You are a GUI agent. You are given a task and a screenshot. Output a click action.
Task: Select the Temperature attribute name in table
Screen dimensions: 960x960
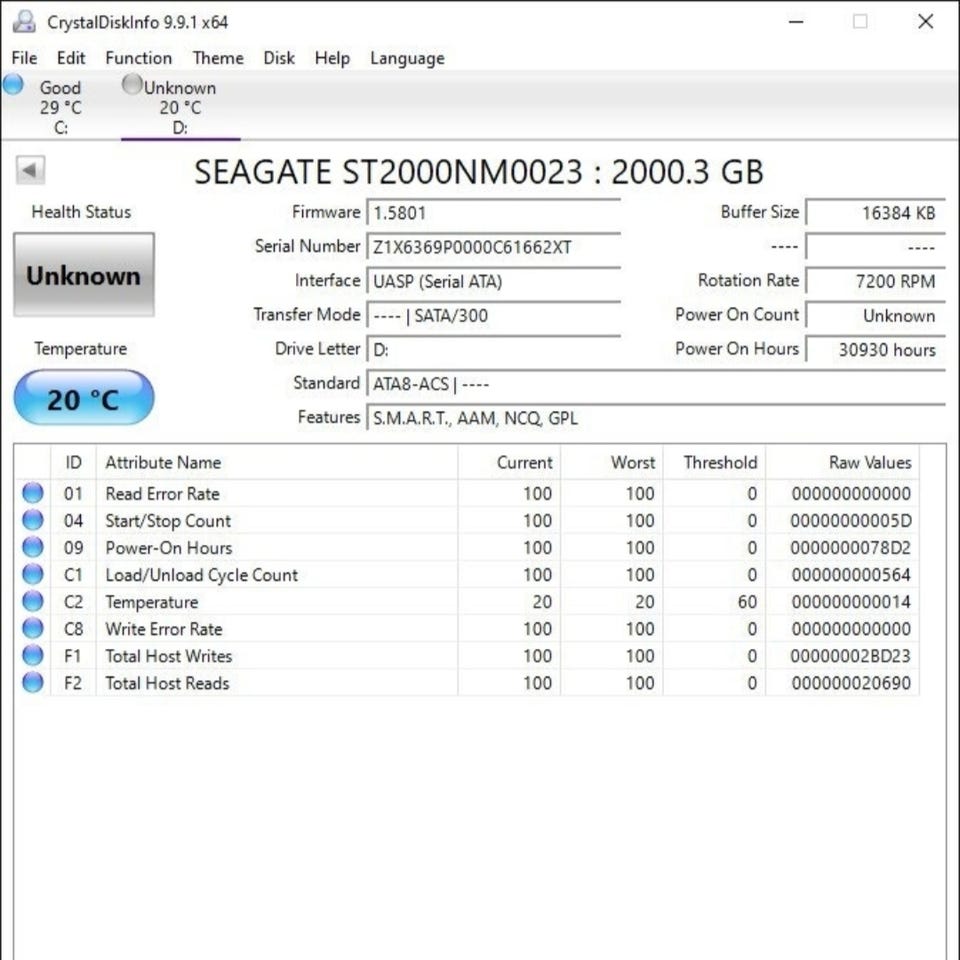[x=152, y=602]
